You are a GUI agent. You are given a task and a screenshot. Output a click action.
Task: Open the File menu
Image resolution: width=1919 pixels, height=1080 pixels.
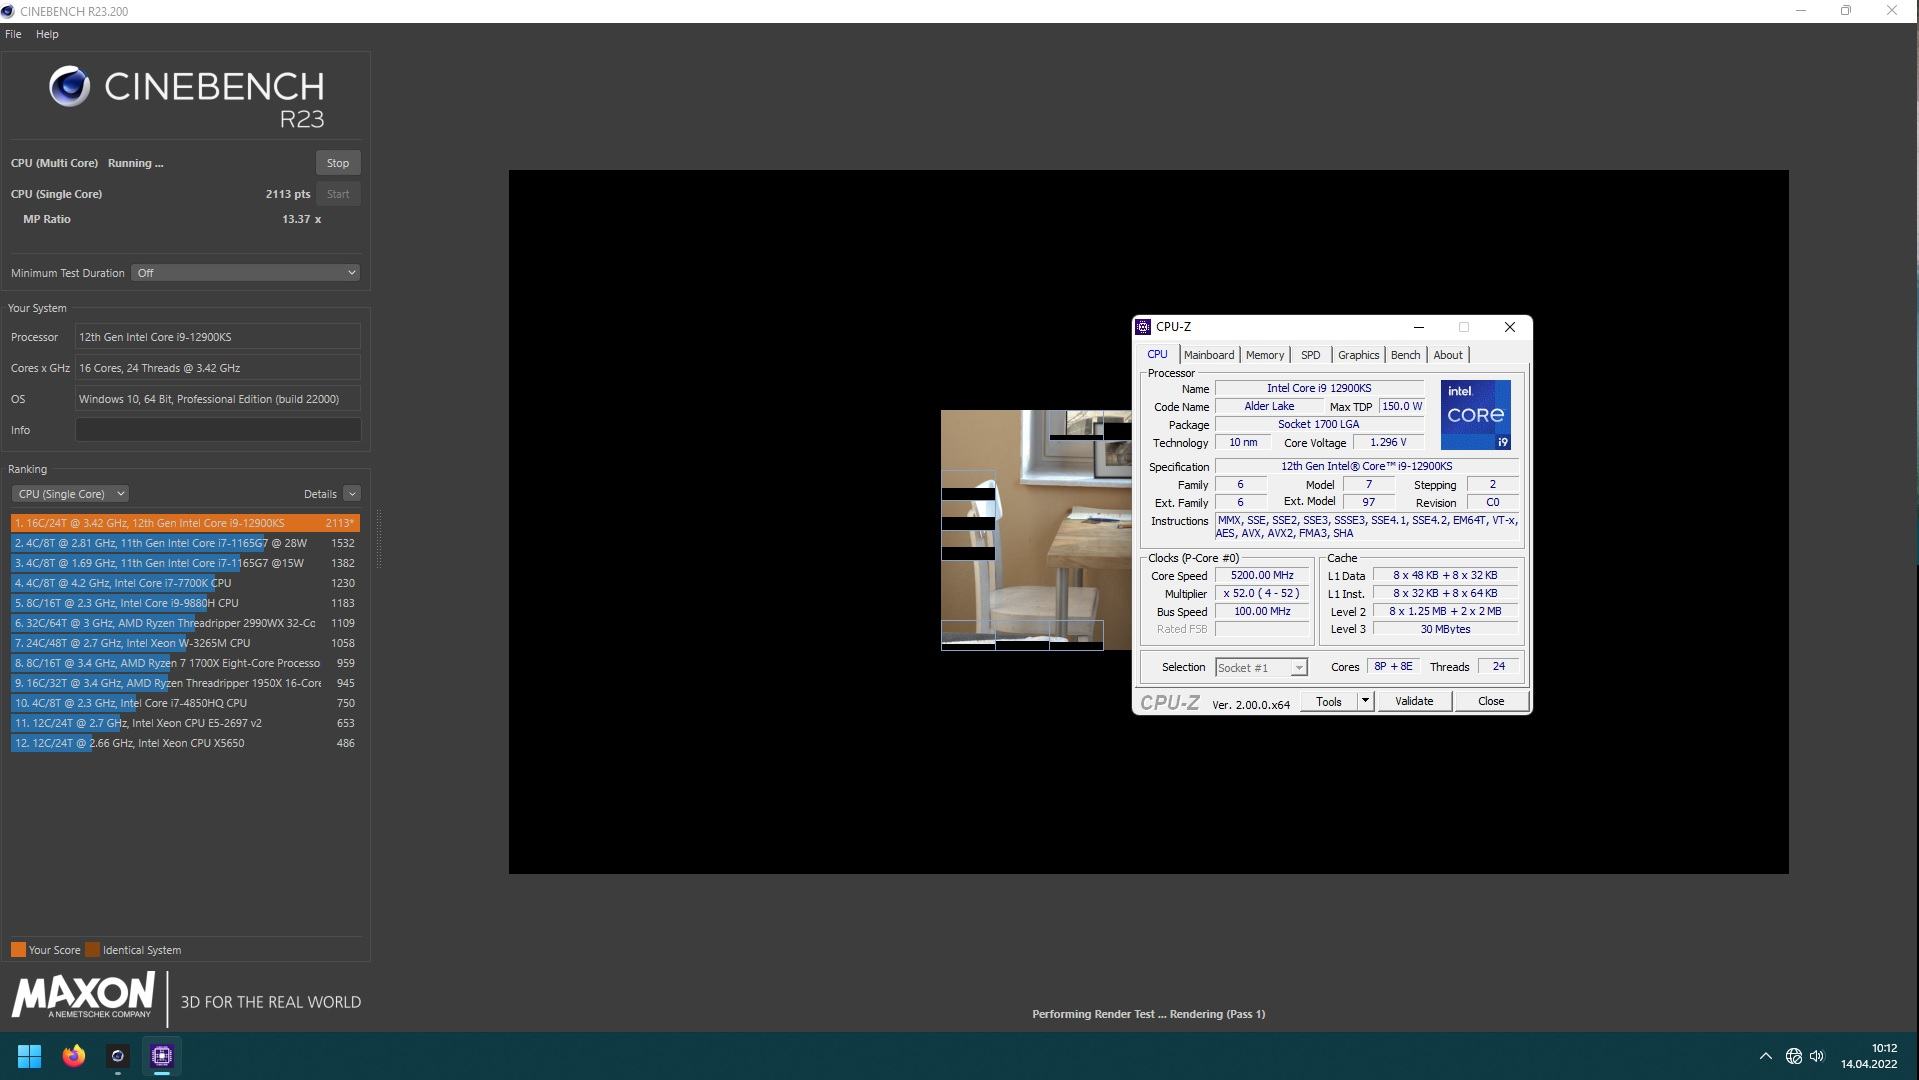pos(13,34)
